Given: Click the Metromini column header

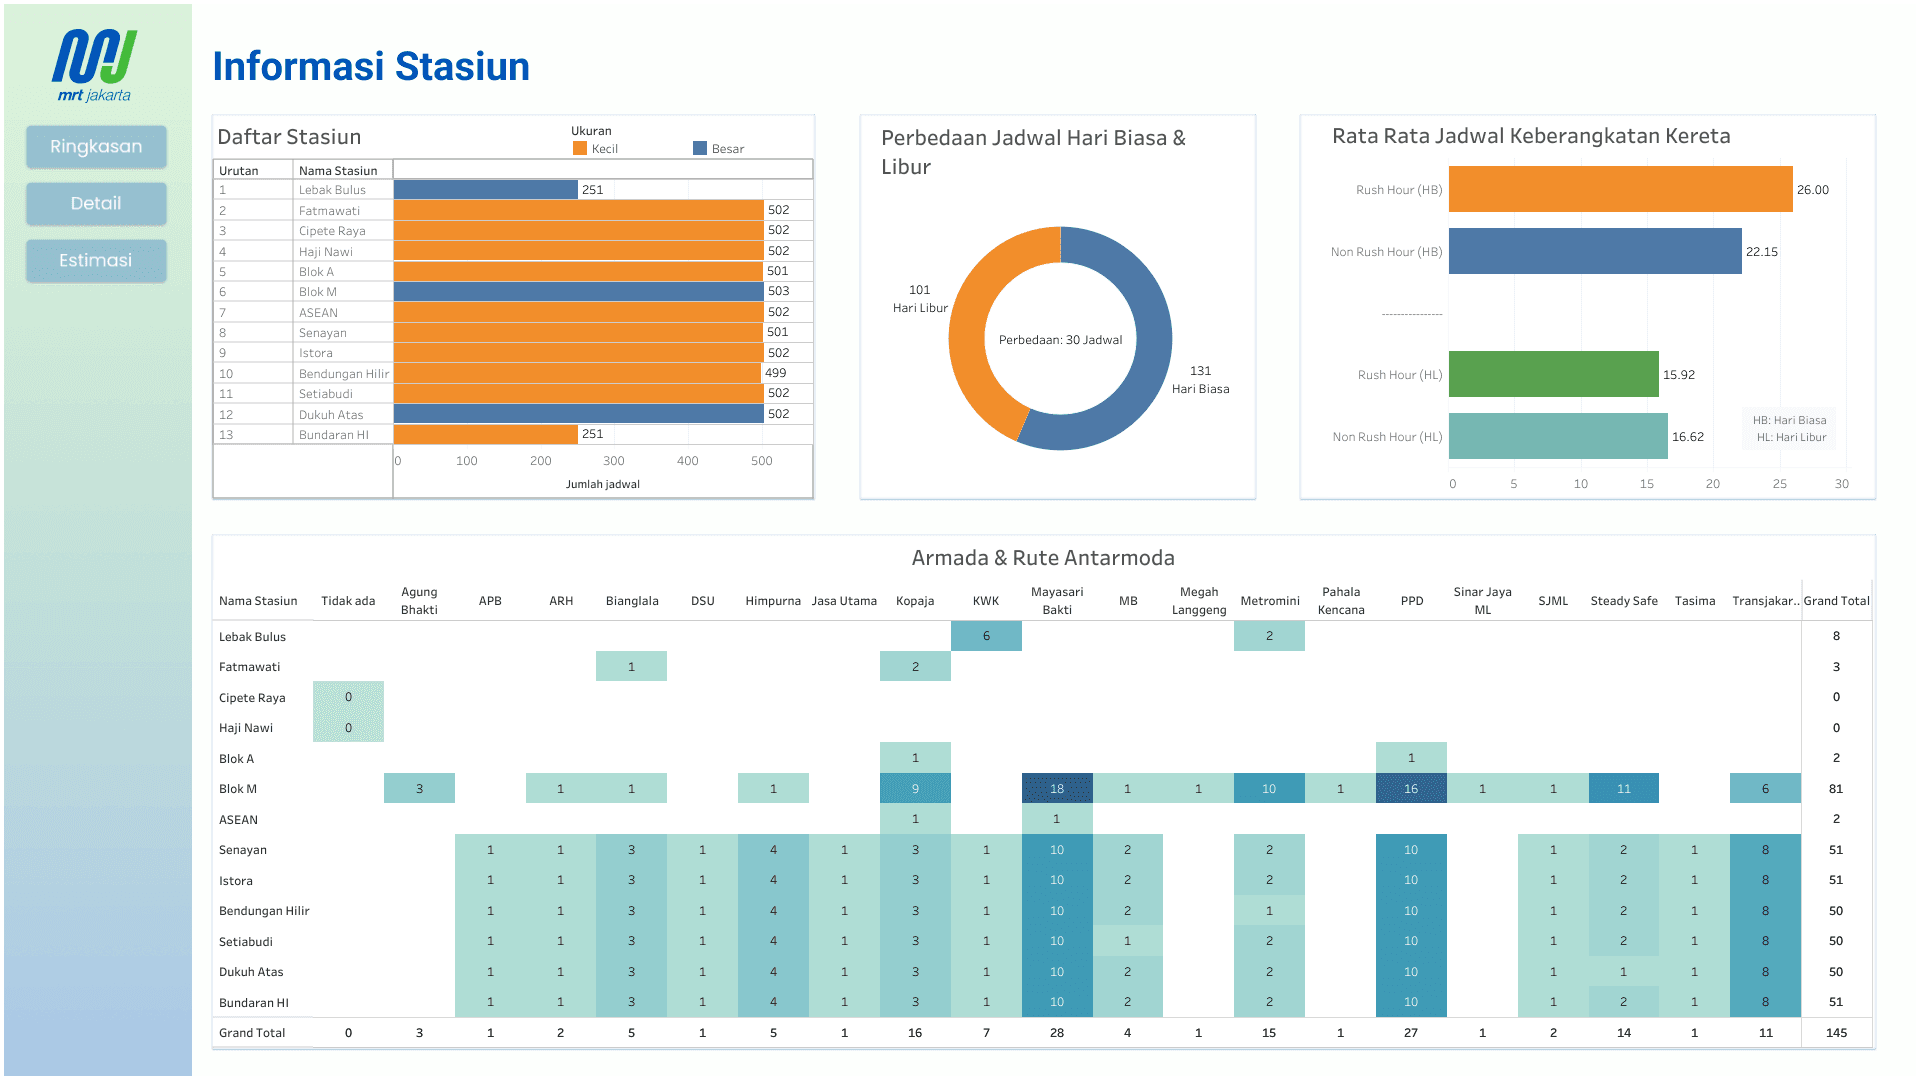Looking at the screenshot, I should tap(1270, 601).
